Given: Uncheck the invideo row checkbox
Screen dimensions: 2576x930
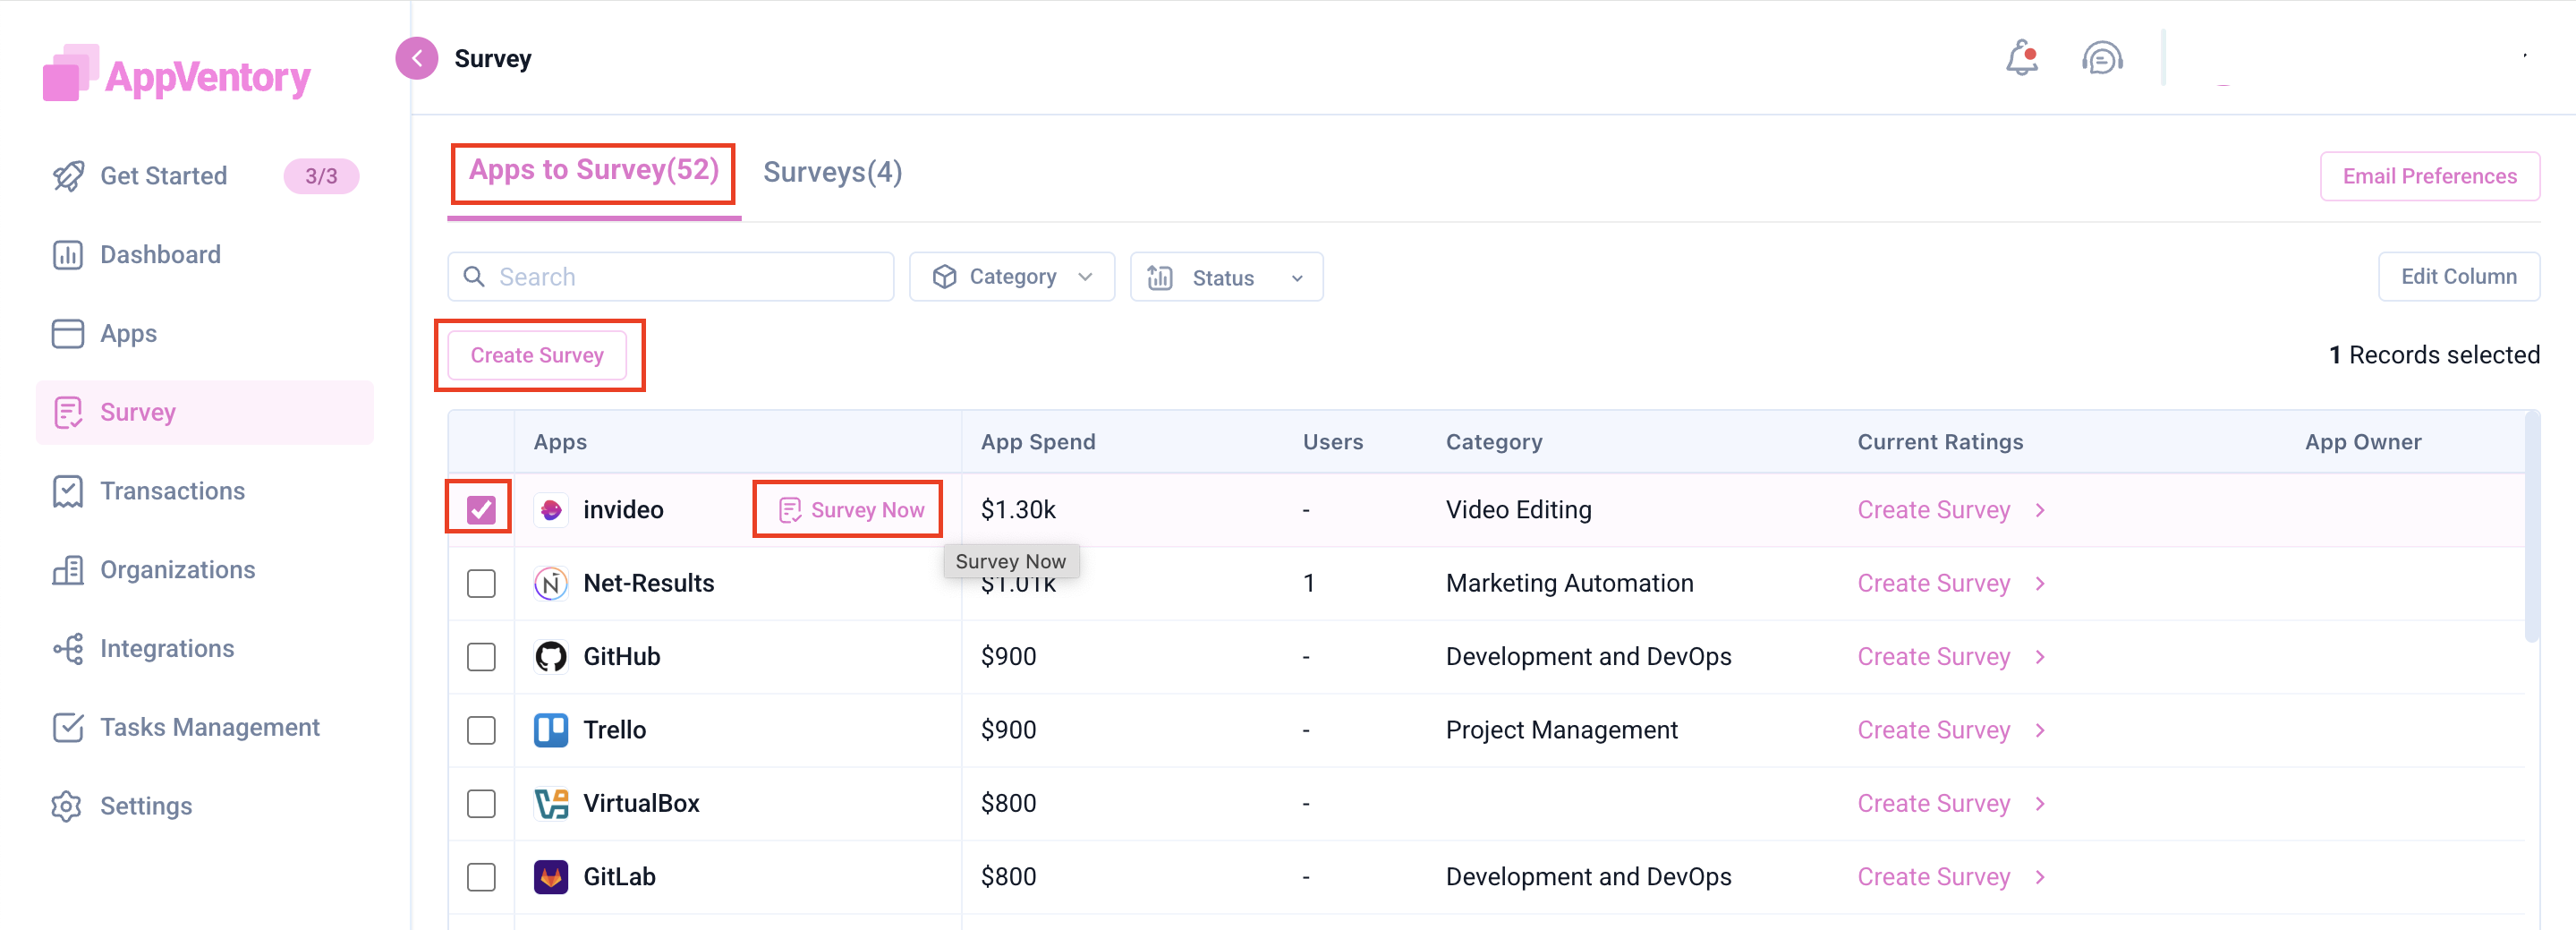Looking at the screenshot, I should coord(481,510).
